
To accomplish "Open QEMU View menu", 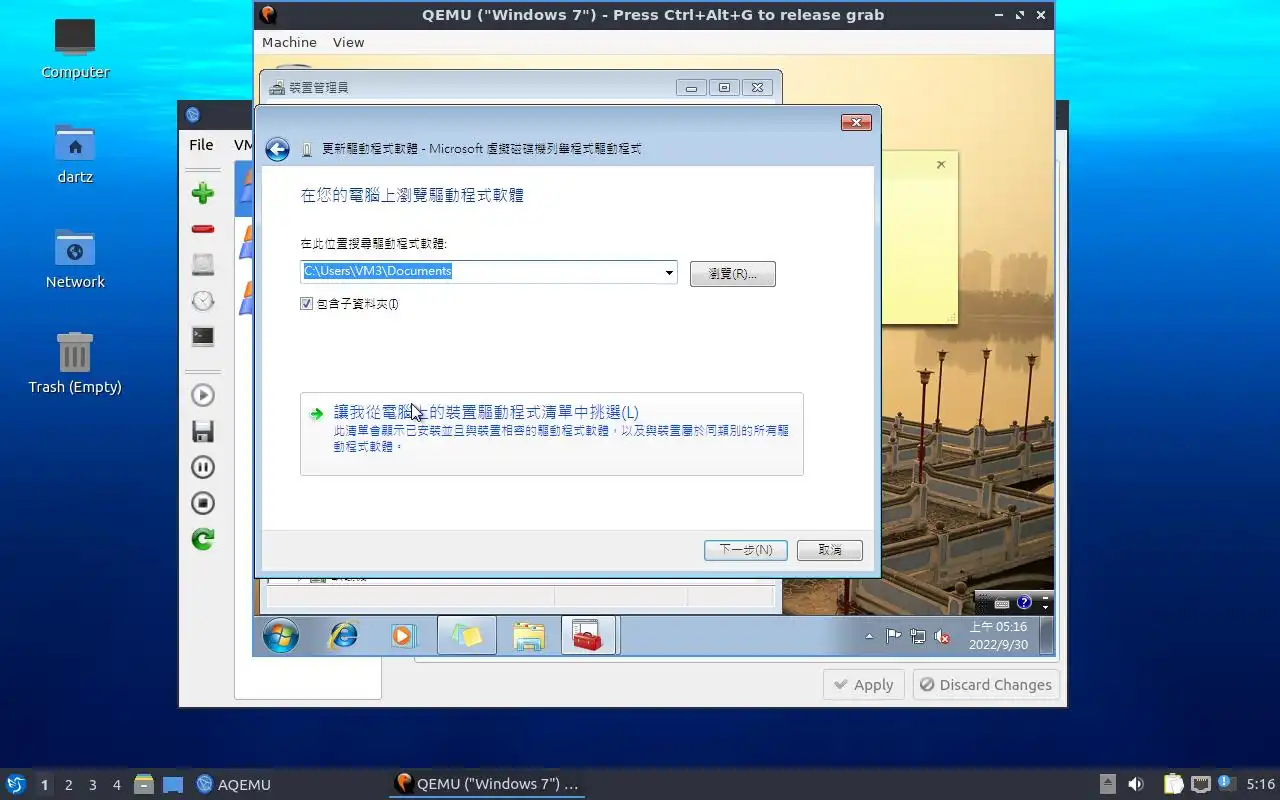I will pyautogui.click(x=348, y=42).
